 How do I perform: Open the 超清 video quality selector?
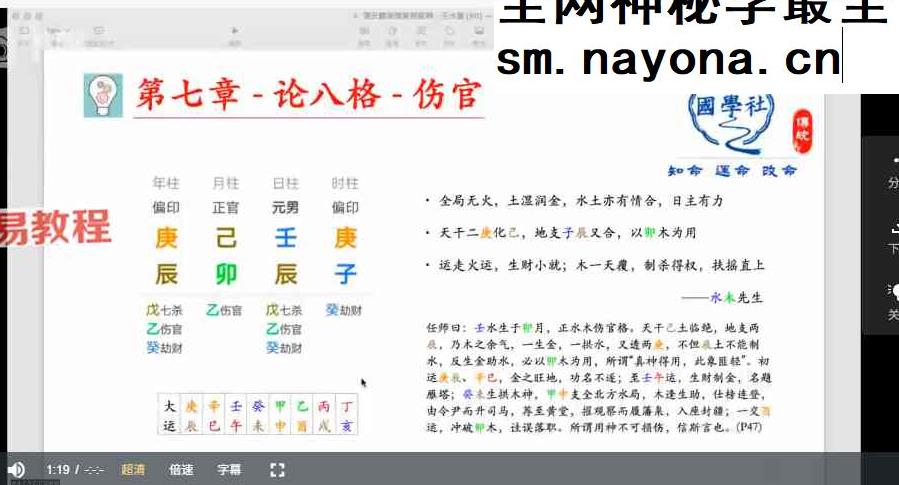(132, 470)
